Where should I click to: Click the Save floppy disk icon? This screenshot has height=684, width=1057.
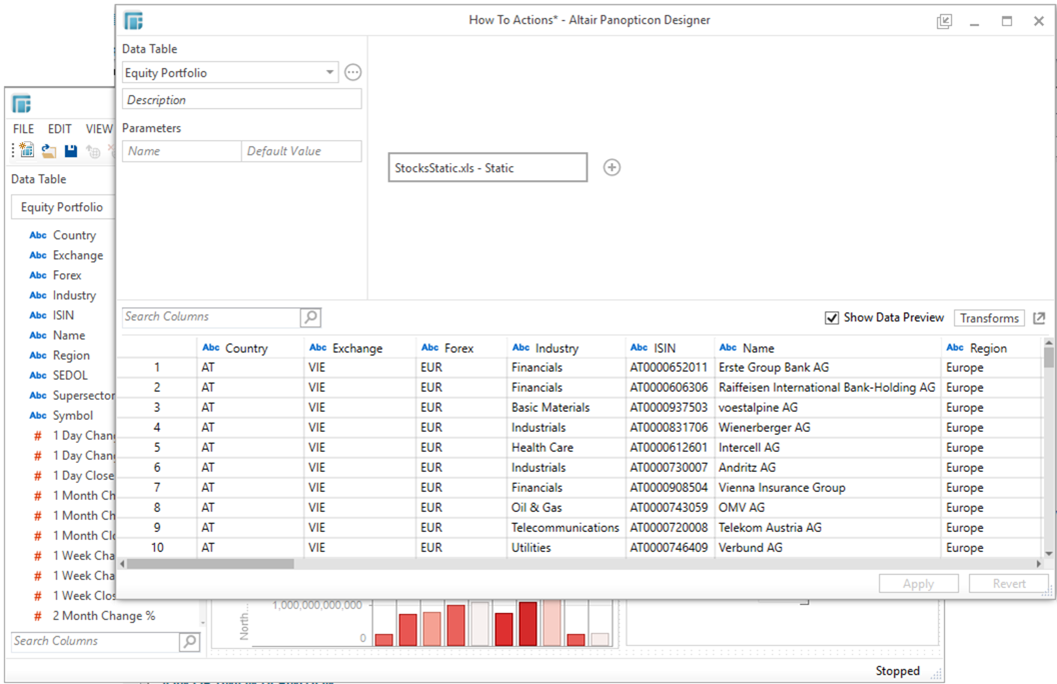71,151
